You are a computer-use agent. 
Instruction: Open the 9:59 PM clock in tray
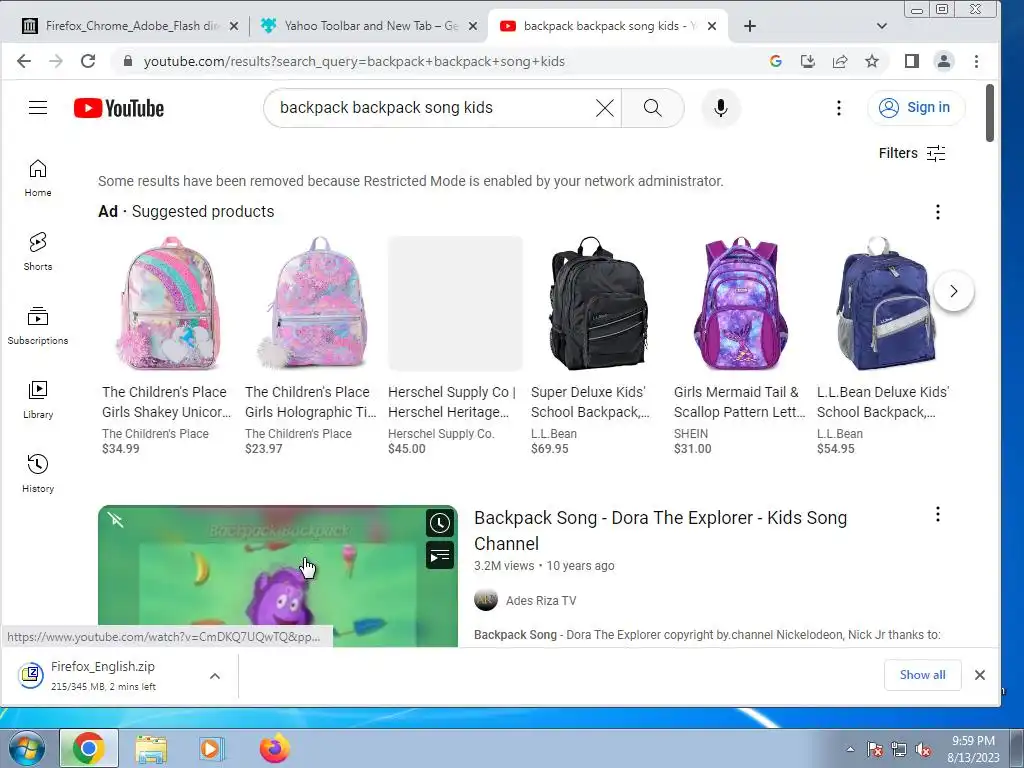[973, 749]
